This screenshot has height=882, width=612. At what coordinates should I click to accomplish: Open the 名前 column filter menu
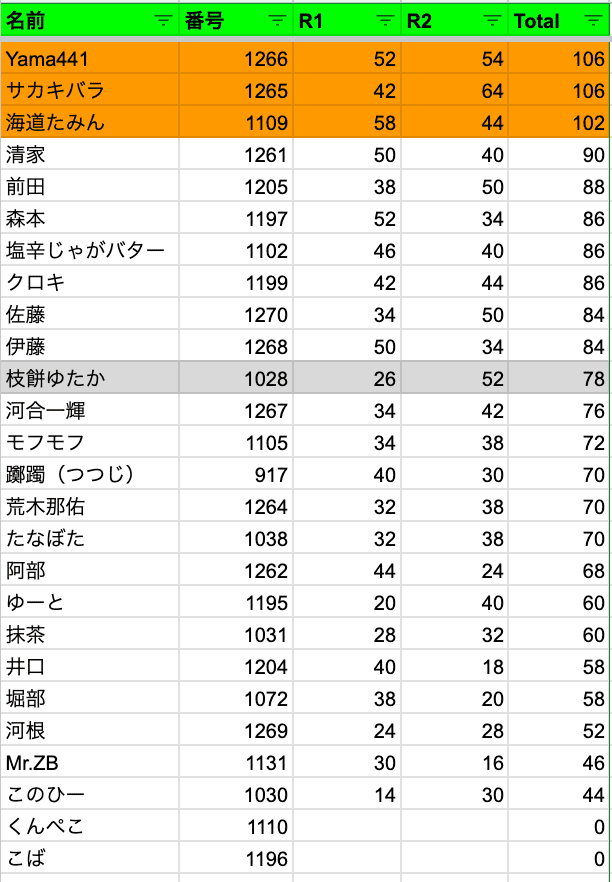(162, 21)
